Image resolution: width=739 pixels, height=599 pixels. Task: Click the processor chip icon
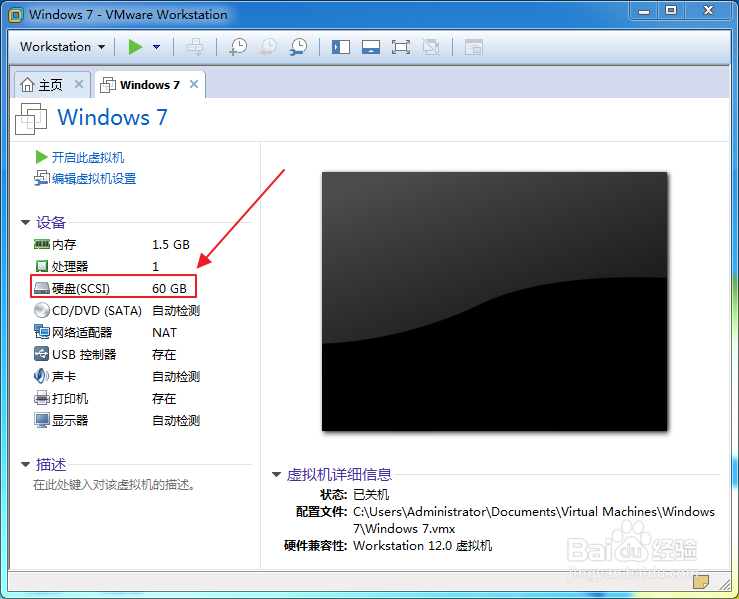[x=41, y=266]
